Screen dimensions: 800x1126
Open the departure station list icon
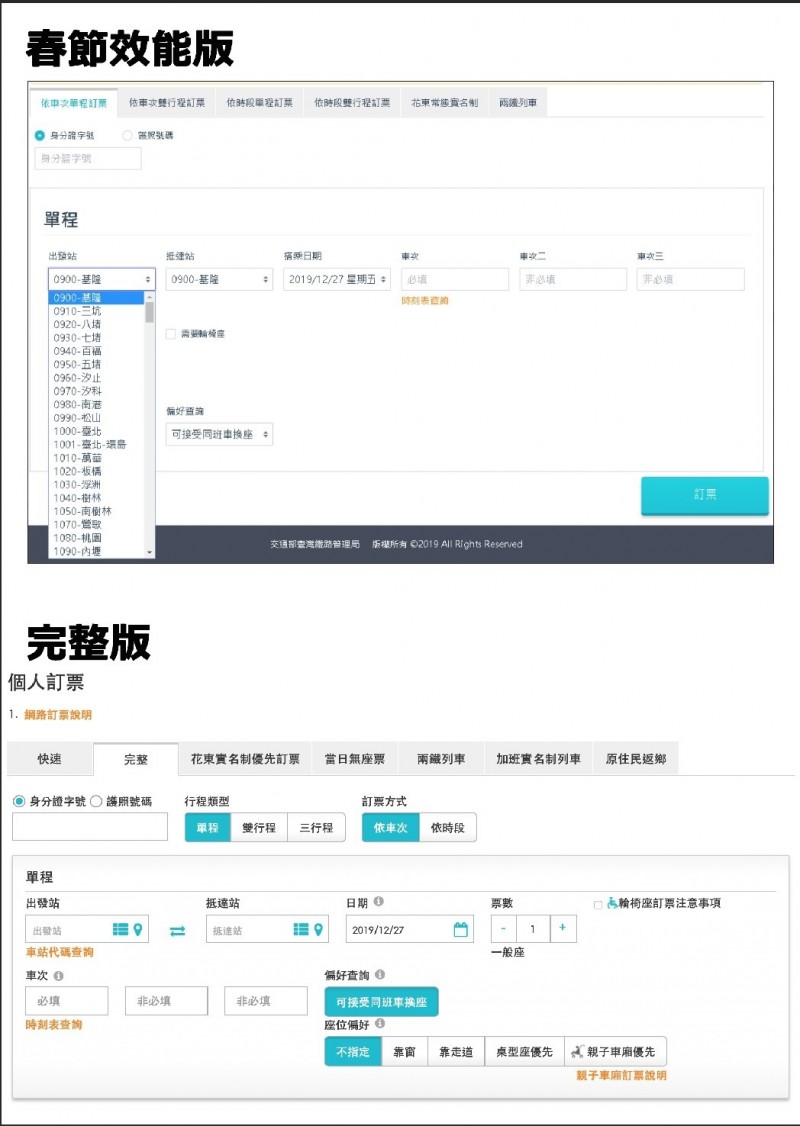118,928
